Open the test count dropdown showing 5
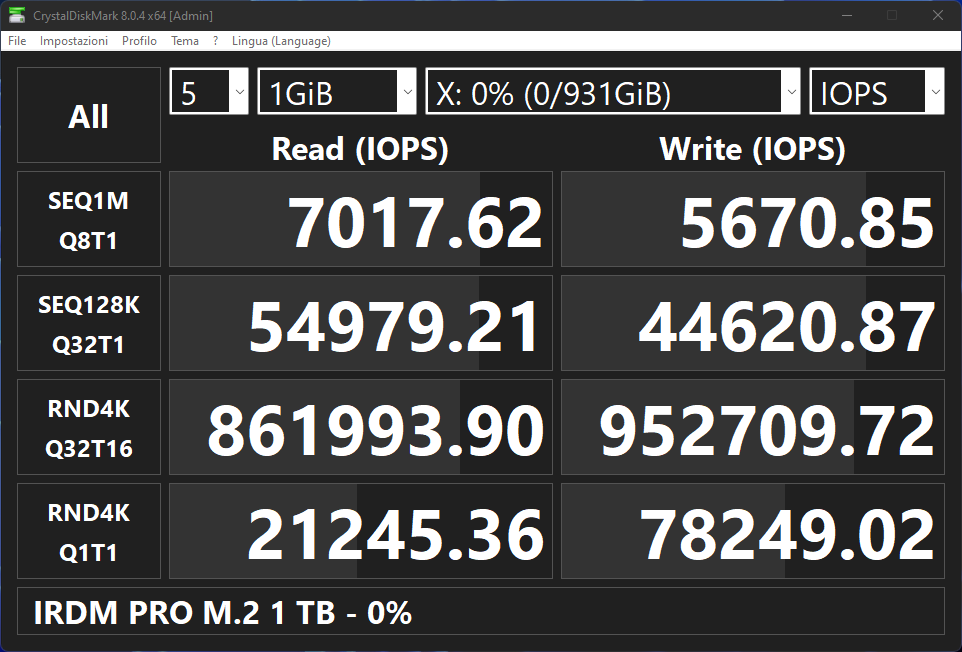The height and width of the screenshot is (652, 962). (x=209, y=93)
